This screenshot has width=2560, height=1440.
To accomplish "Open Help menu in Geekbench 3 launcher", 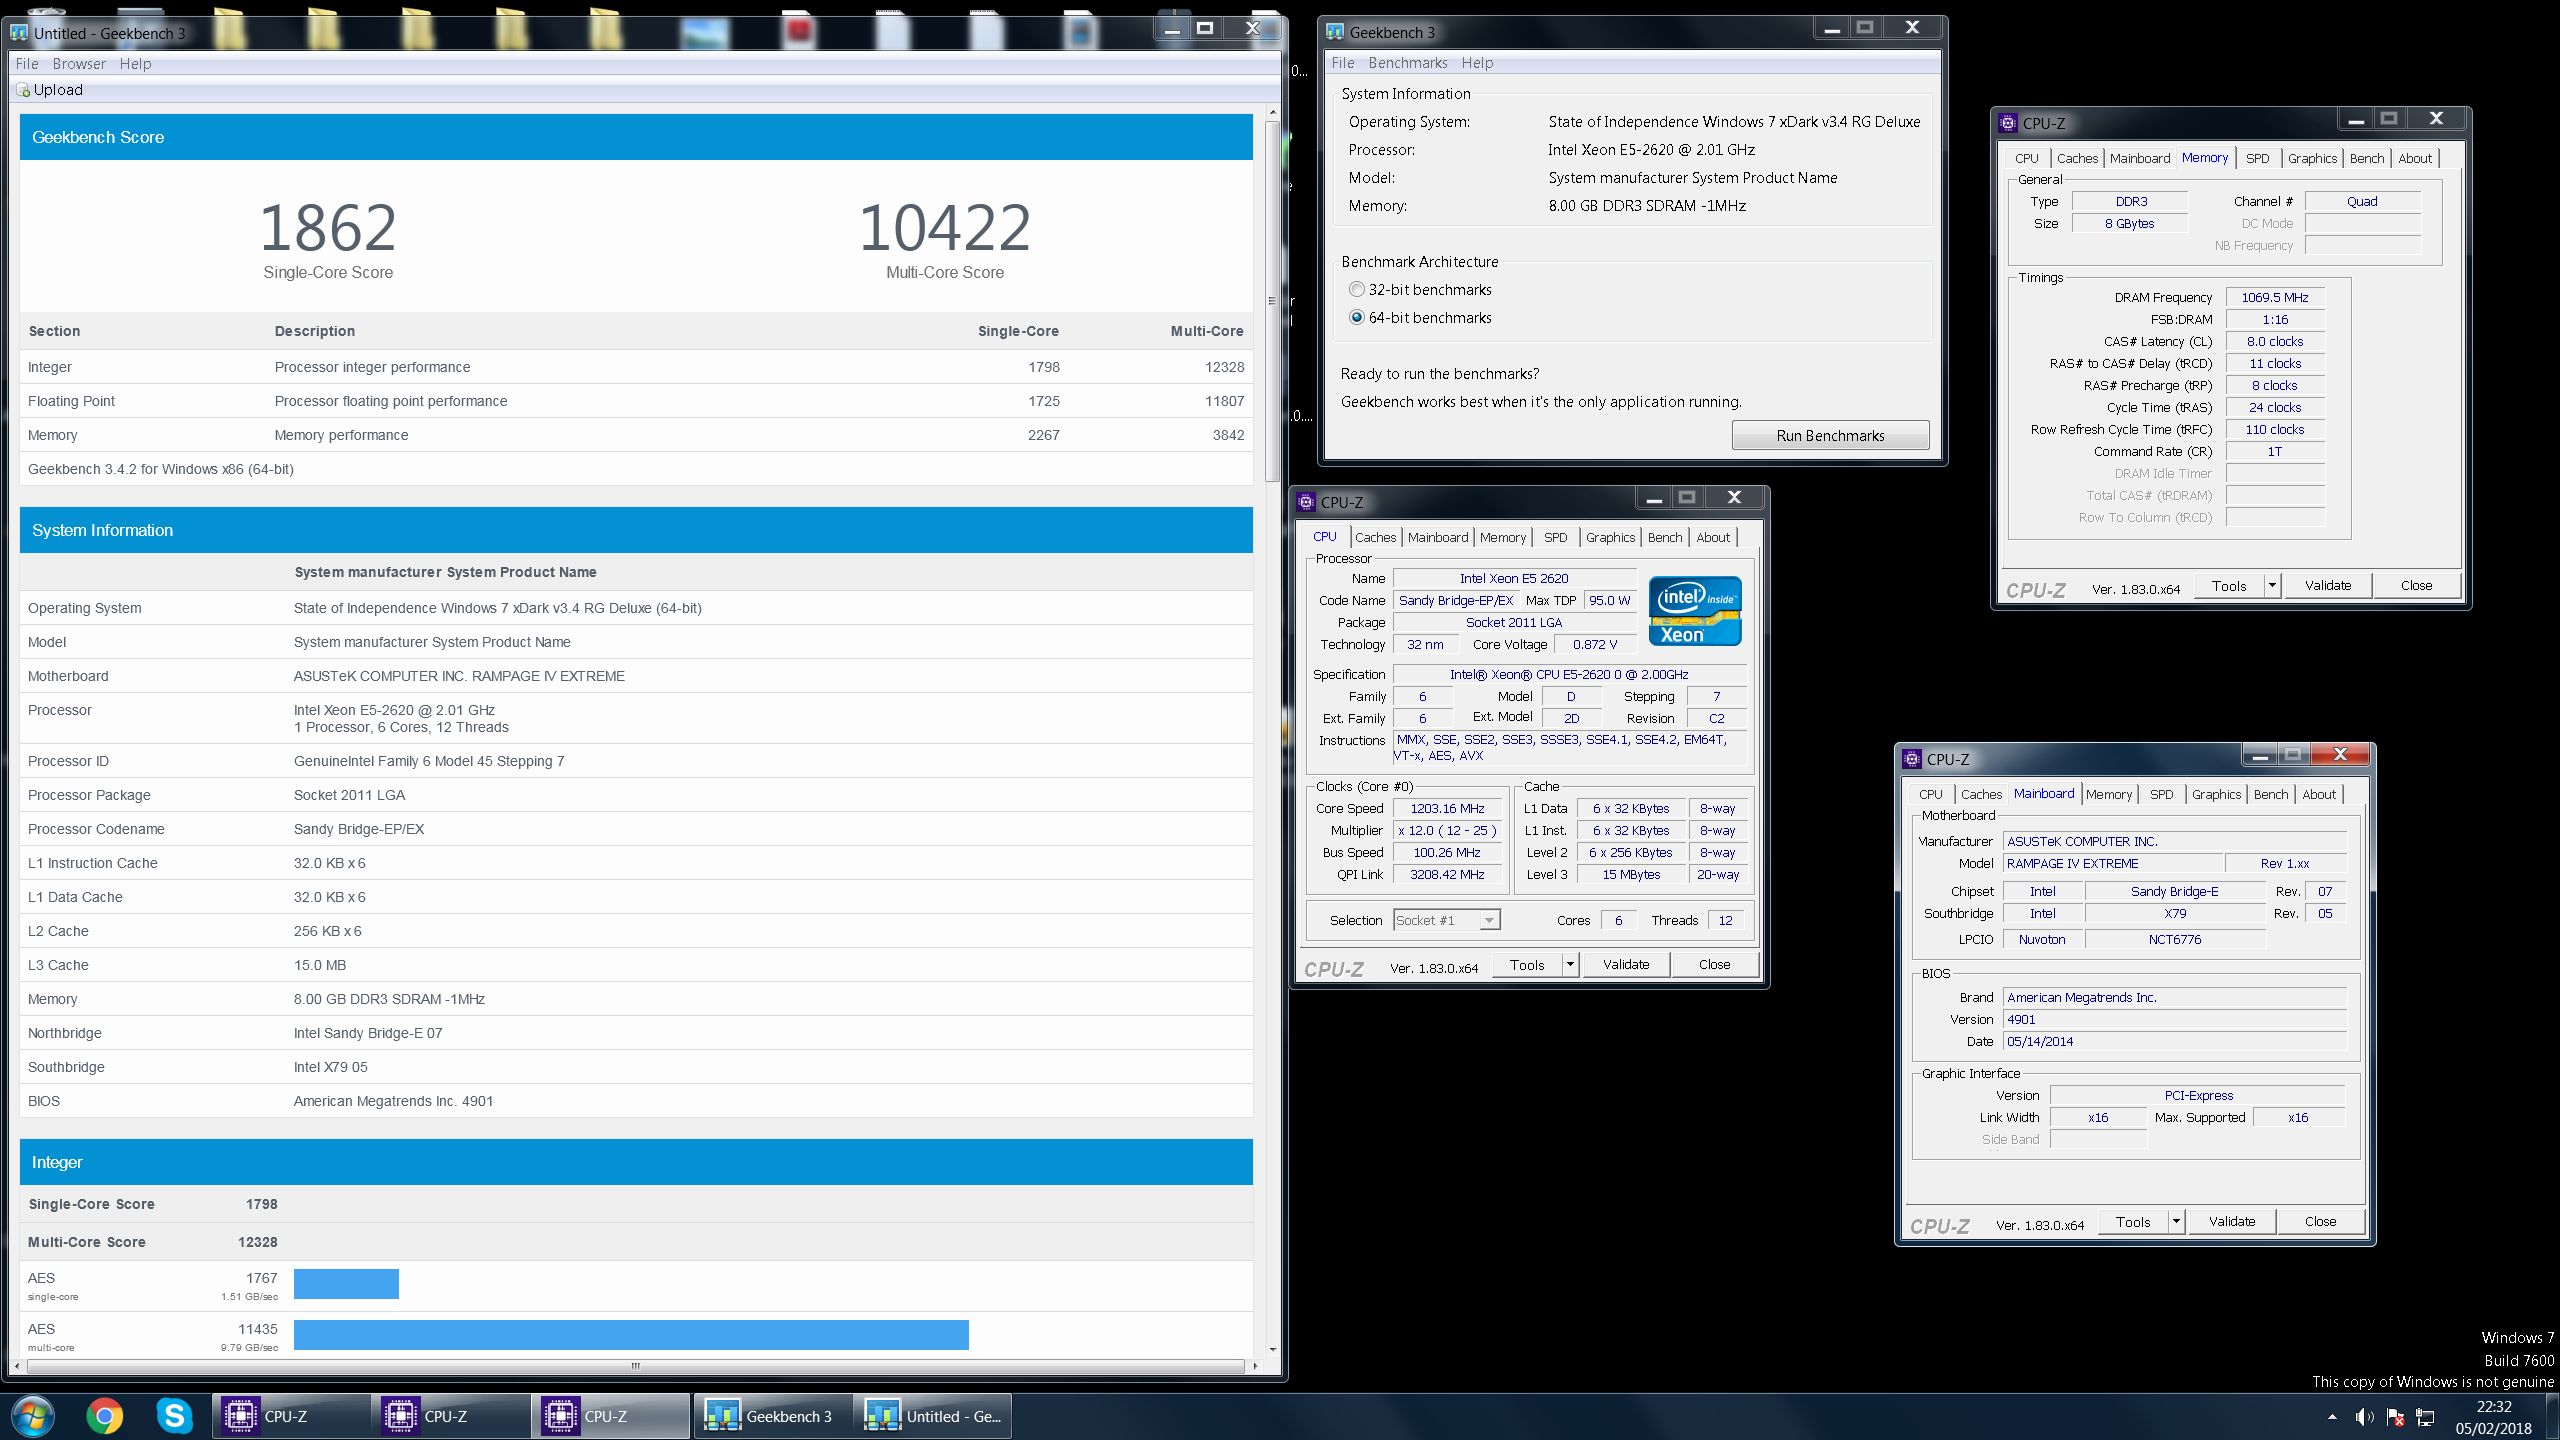I will click(x=1477, y=63).
